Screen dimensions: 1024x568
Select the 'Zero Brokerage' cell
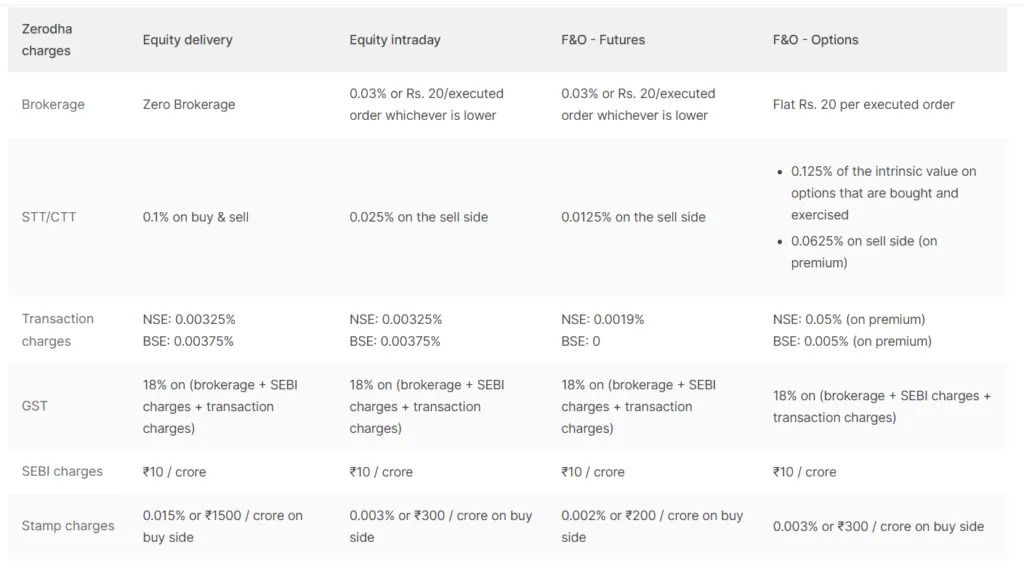tap(189, 104)
